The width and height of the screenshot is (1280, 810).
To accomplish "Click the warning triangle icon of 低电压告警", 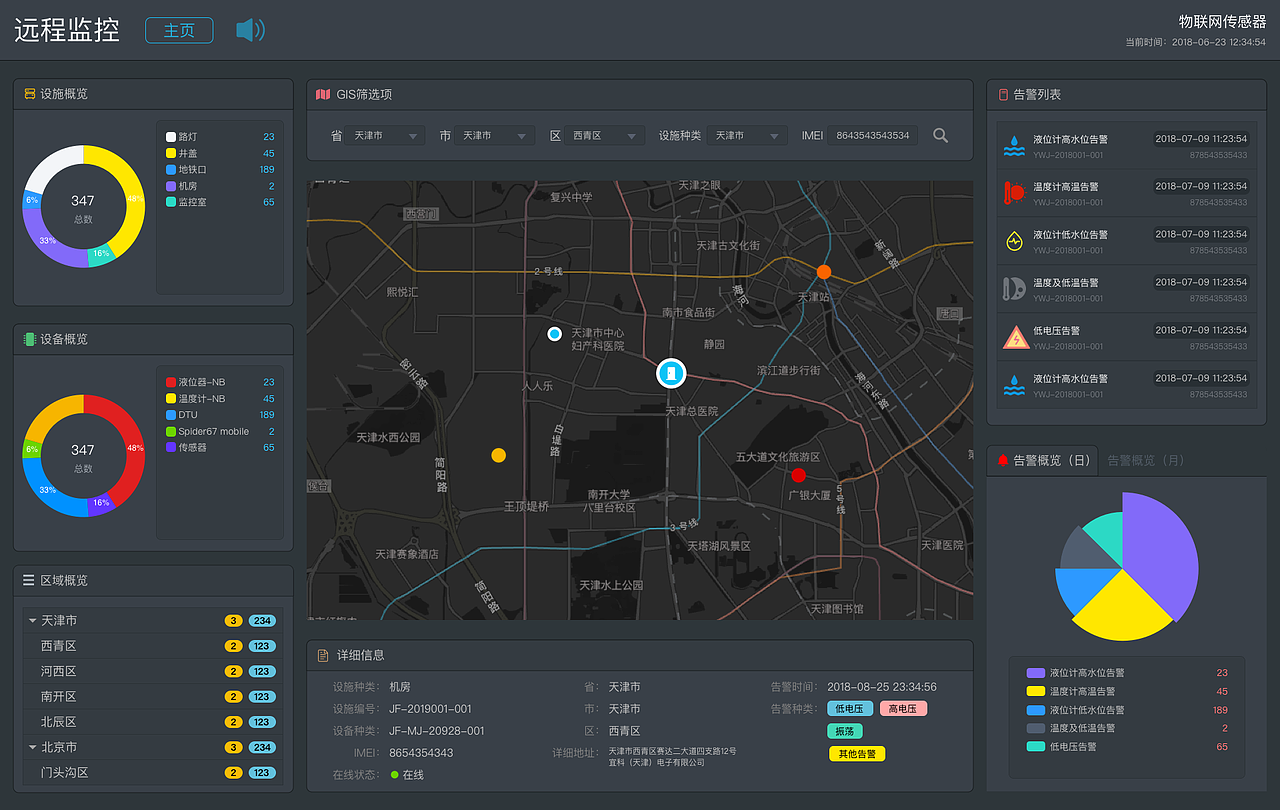I will [x=1015, y=337].
